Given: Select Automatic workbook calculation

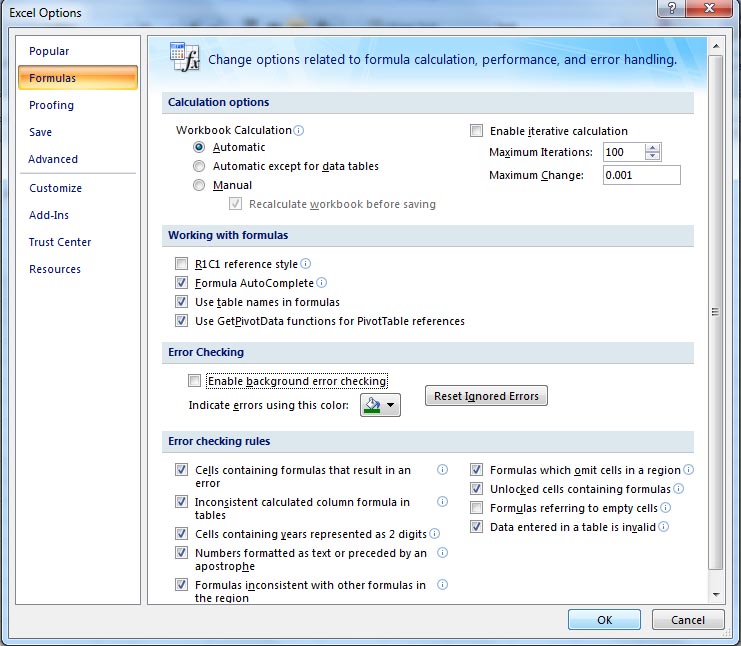Looking at the screenshot, I should (x=199, y=147).
